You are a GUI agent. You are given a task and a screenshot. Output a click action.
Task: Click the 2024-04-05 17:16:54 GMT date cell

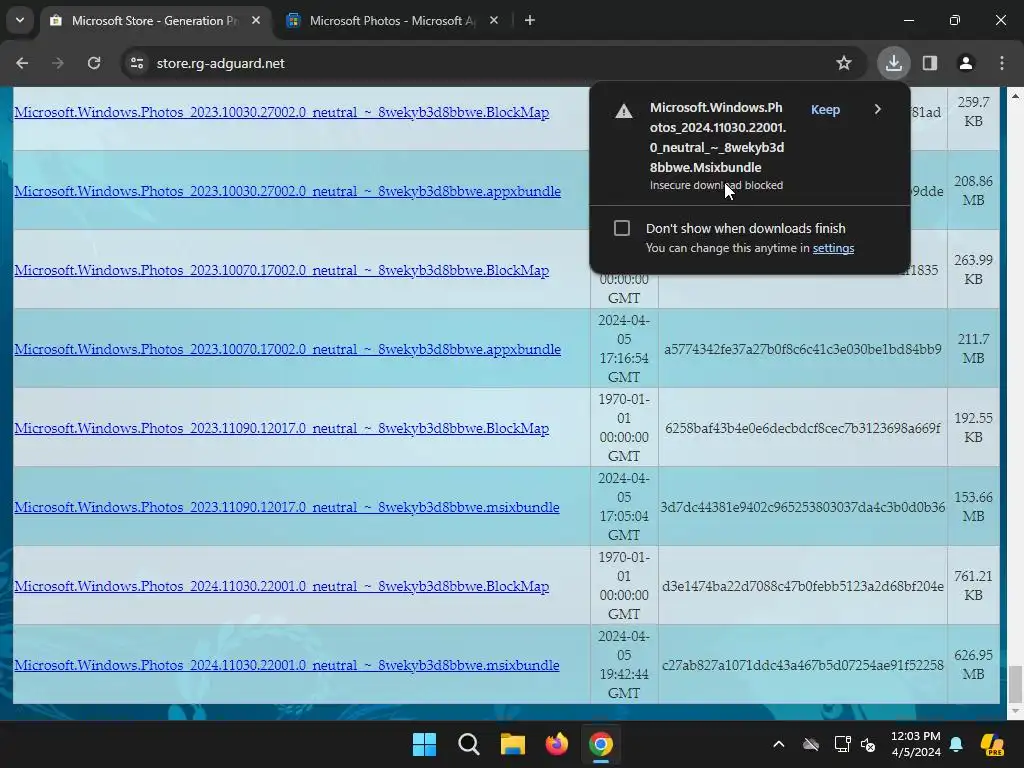624,349
